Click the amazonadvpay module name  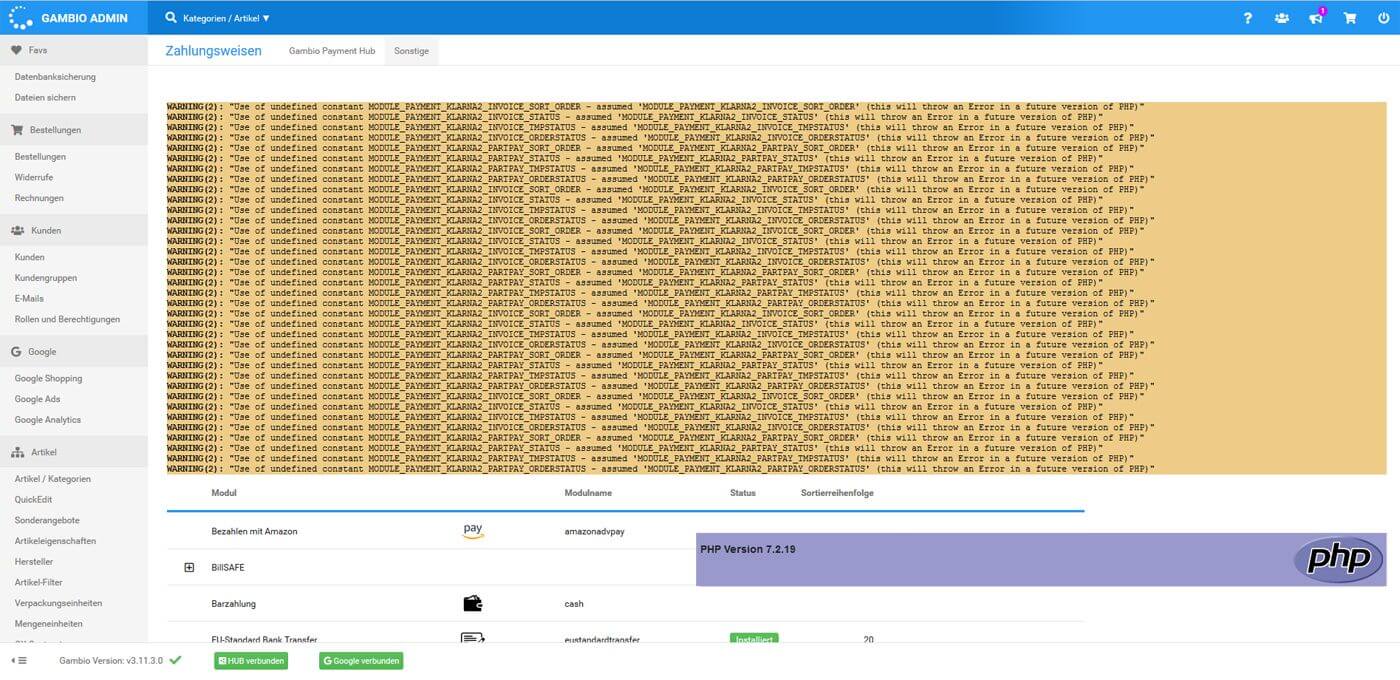tap(594, 531)
